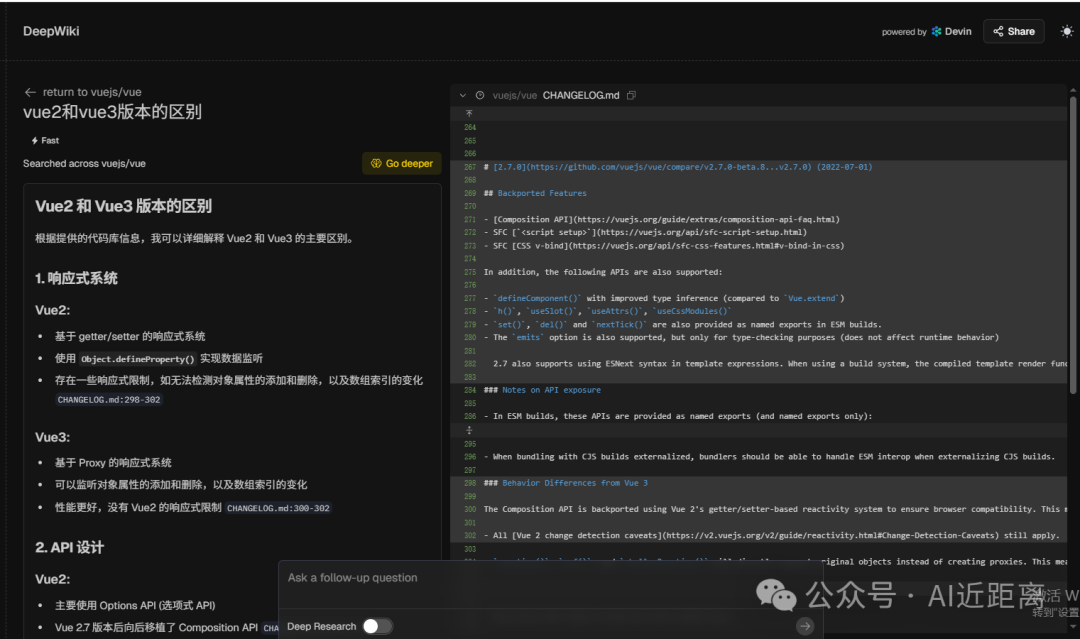Image resolution: width=1080 pixels, height=639 pixels.
Task: Click the send arrow button
Action: pyautogui.click(x=804, y=627)
